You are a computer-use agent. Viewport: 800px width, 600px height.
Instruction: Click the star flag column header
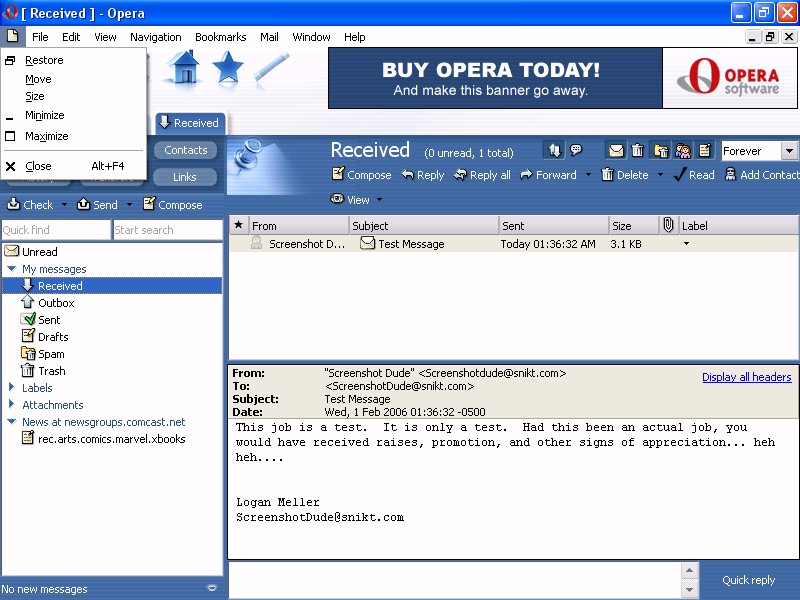(238, 225)
